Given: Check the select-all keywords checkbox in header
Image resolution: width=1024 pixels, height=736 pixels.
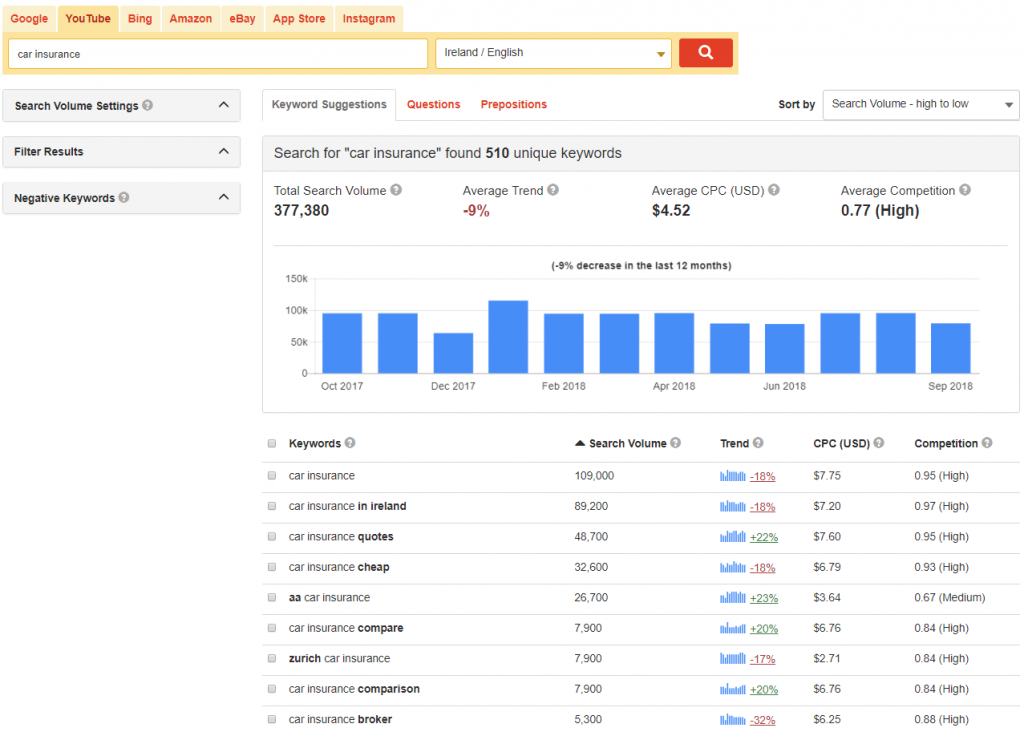Looking at the screenshot, I should 271,443.
